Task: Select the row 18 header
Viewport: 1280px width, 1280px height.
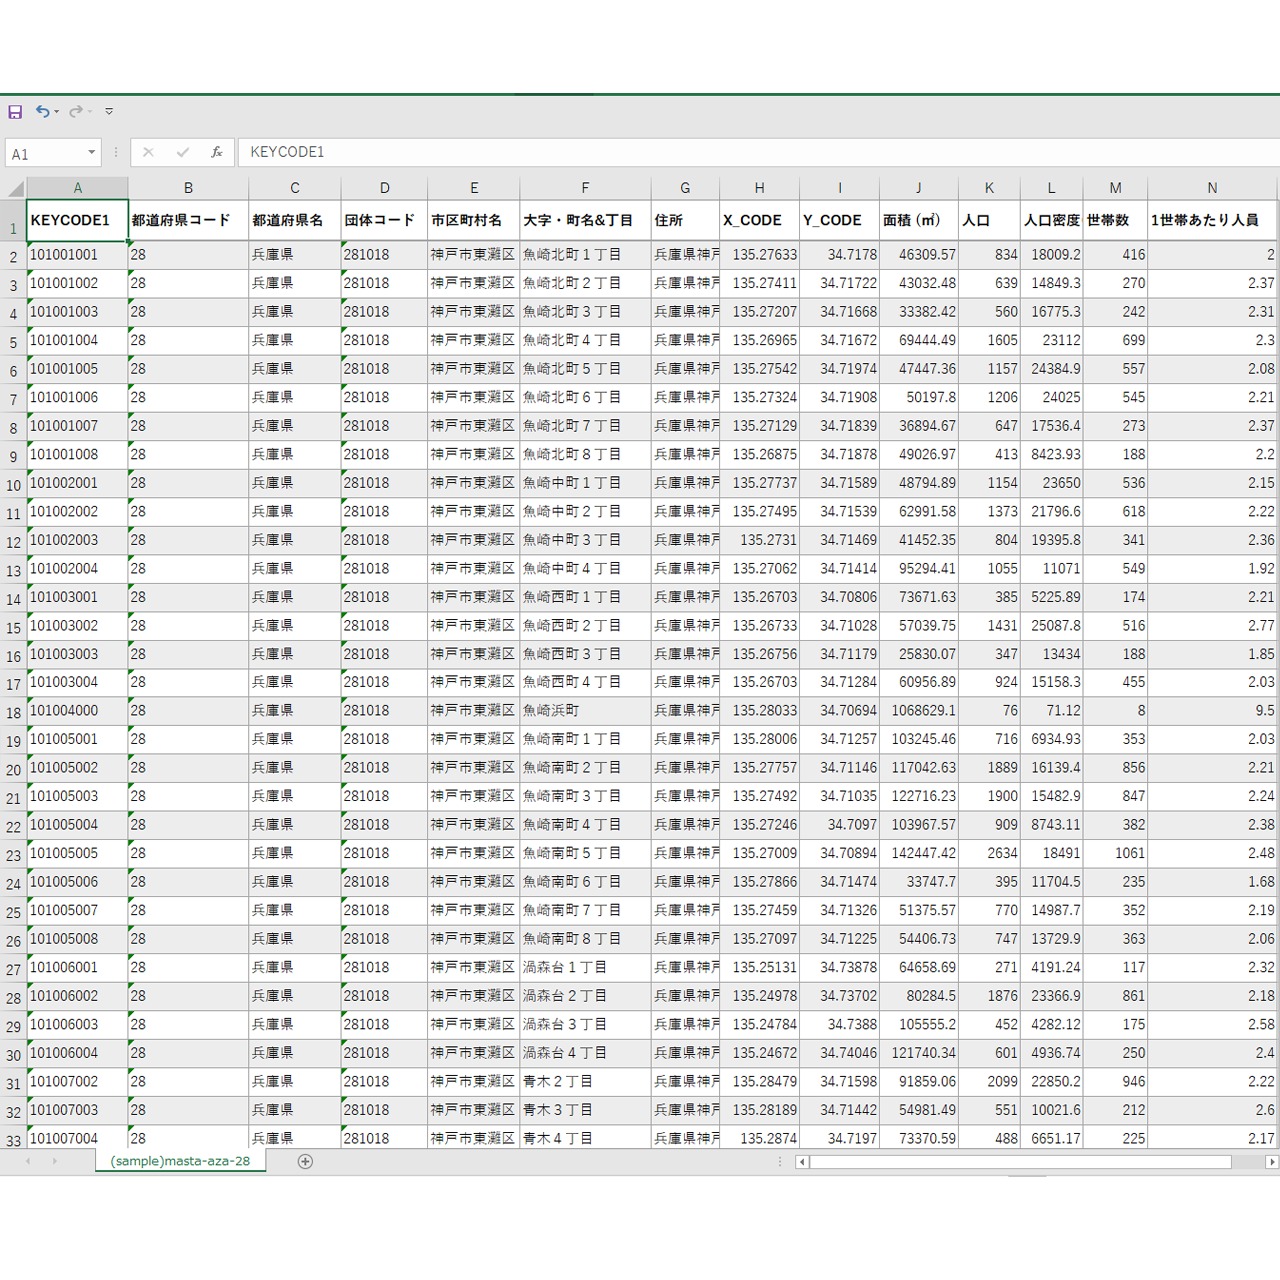Action: pyautogui.click(x=13, y=713)
